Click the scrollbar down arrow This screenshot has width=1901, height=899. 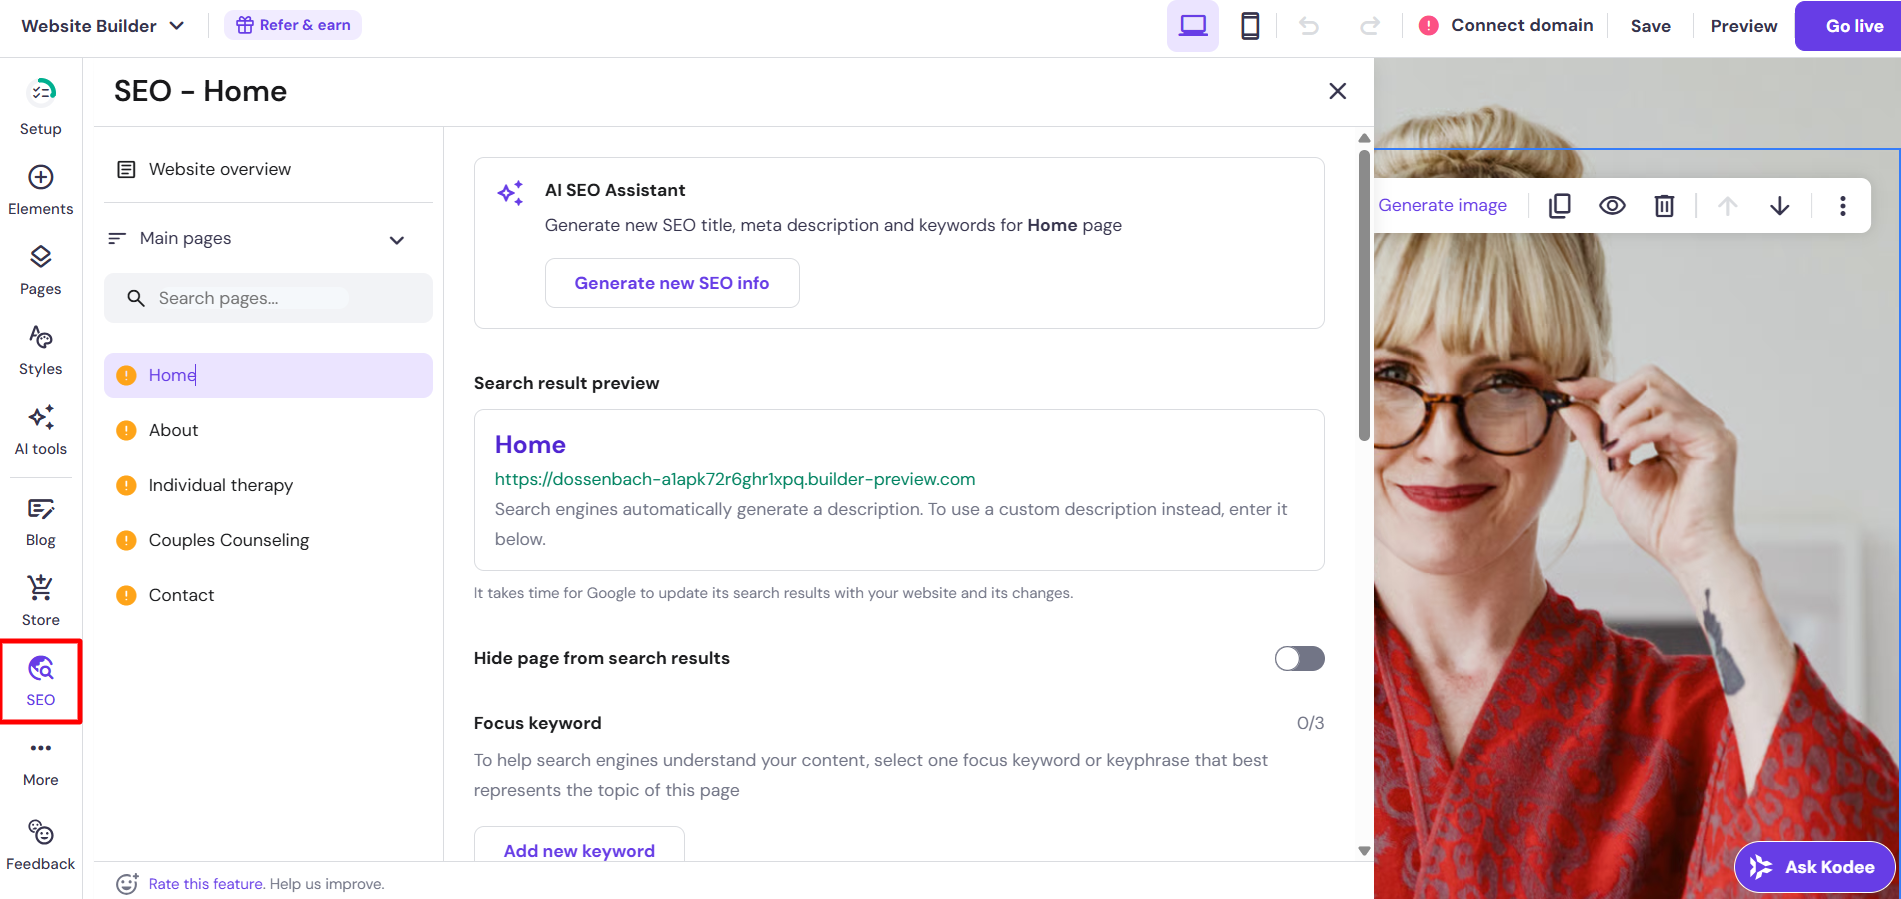tap(1364, 851)
